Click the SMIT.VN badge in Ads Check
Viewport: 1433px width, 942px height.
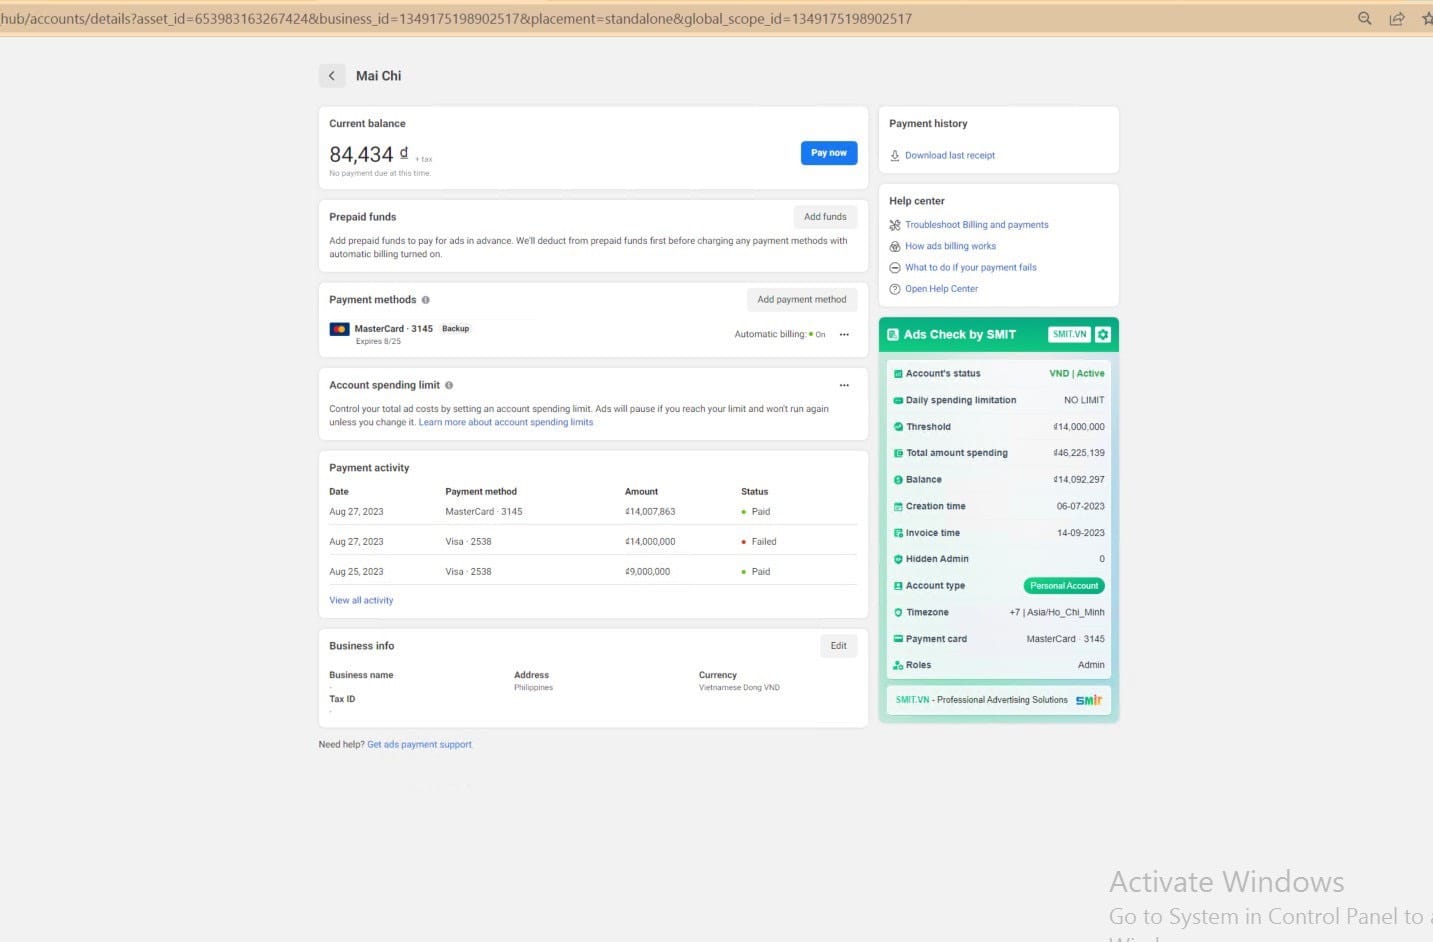pyautogui.click(x=1069, y=334)
